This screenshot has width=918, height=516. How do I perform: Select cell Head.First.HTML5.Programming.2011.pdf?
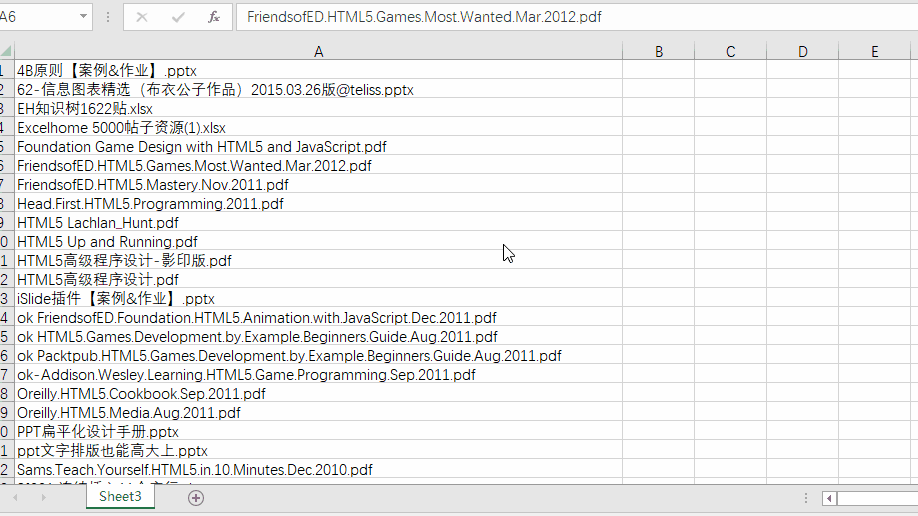pos(318,203)
